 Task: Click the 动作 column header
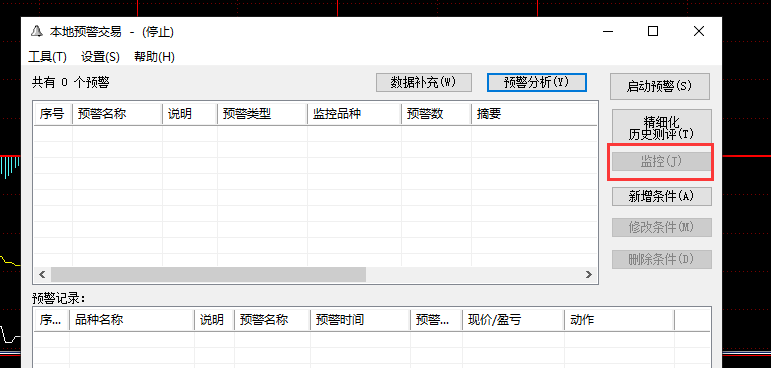click(x=620, y=320)
